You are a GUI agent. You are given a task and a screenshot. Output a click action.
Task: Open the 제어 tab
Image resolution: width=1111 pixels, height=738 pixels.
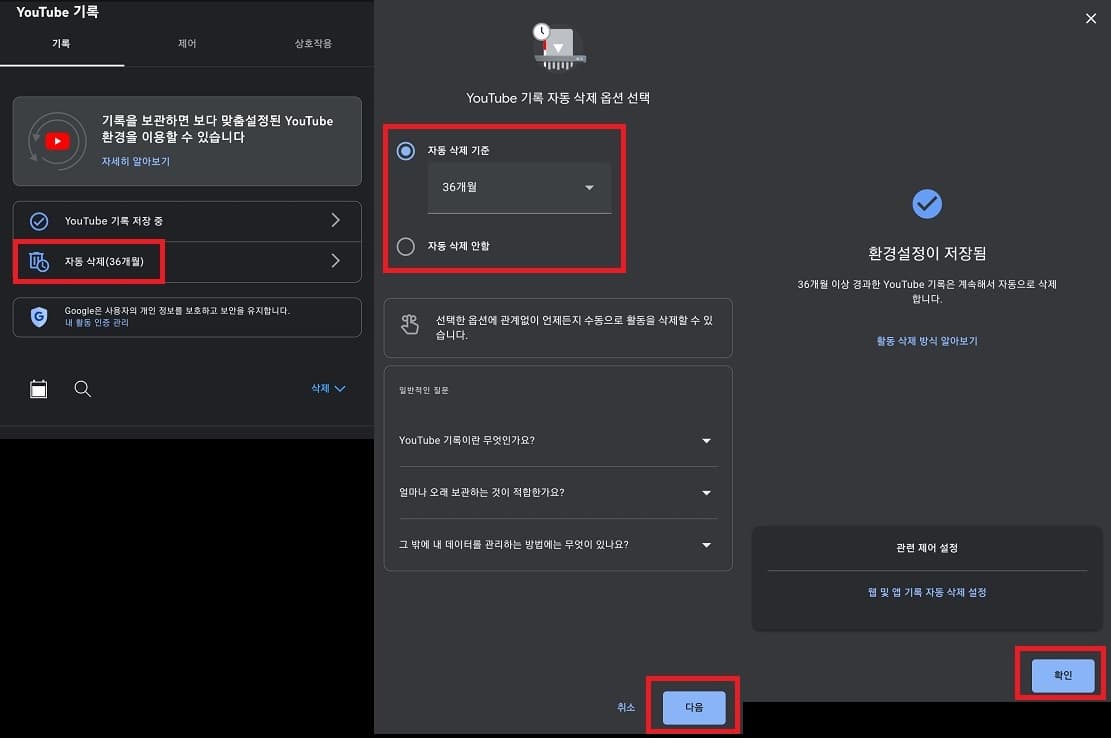click(x=187, y=44)
